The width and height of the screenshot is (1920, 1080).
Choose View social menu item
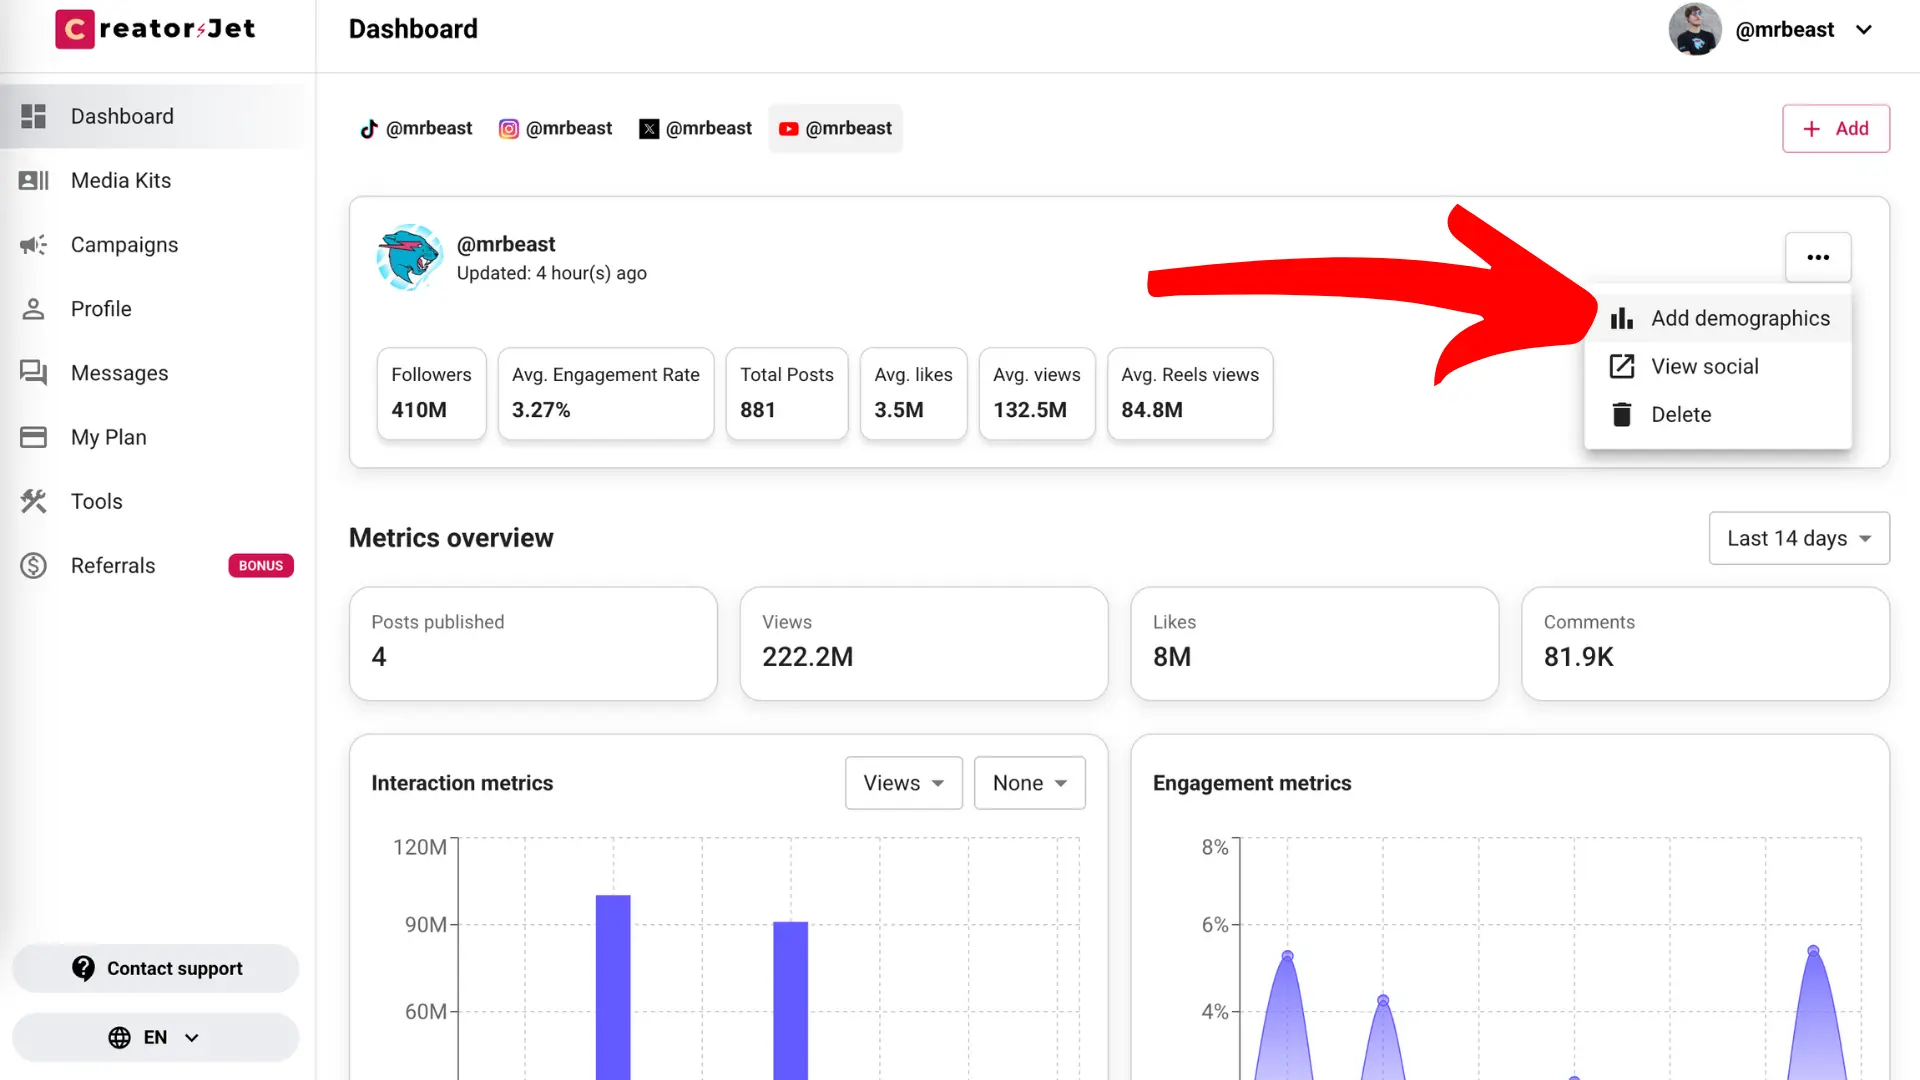pos(1718,366)
